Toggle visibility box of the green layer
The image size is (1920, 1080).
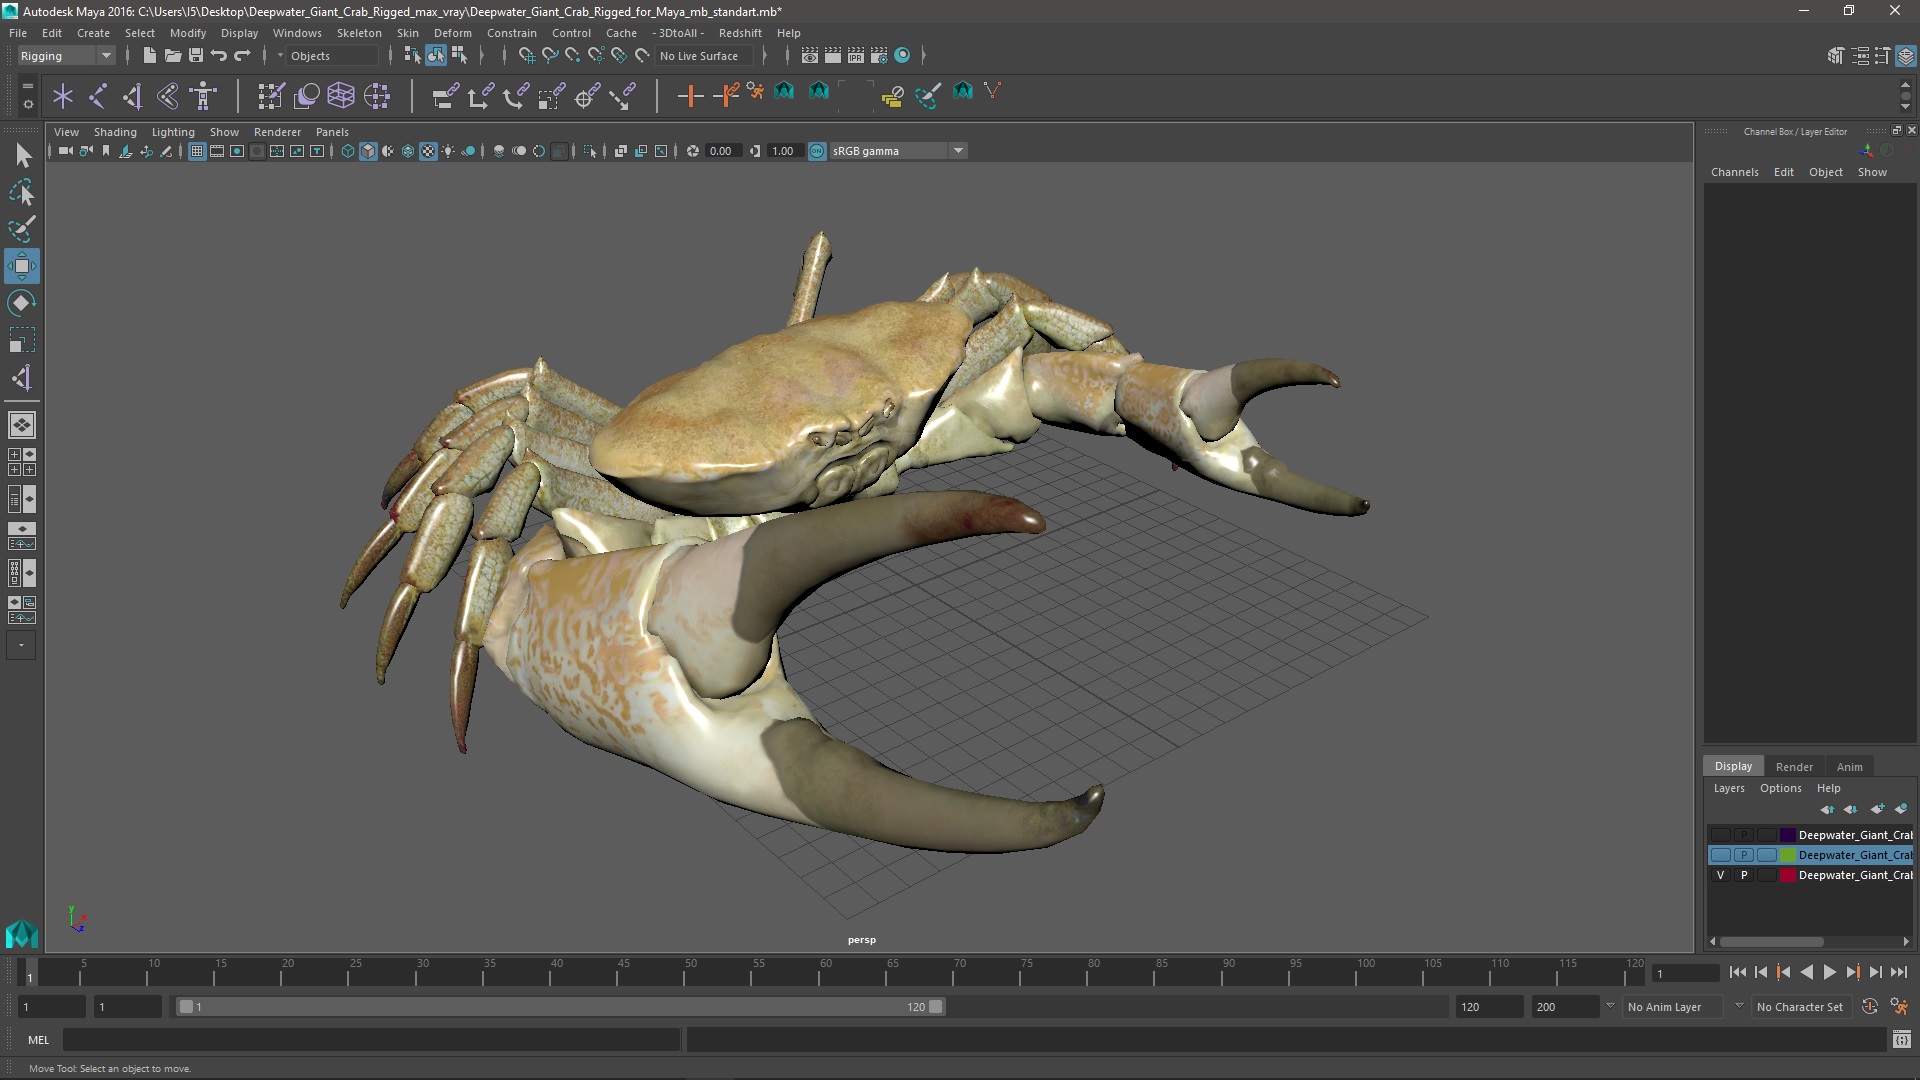1720,855
